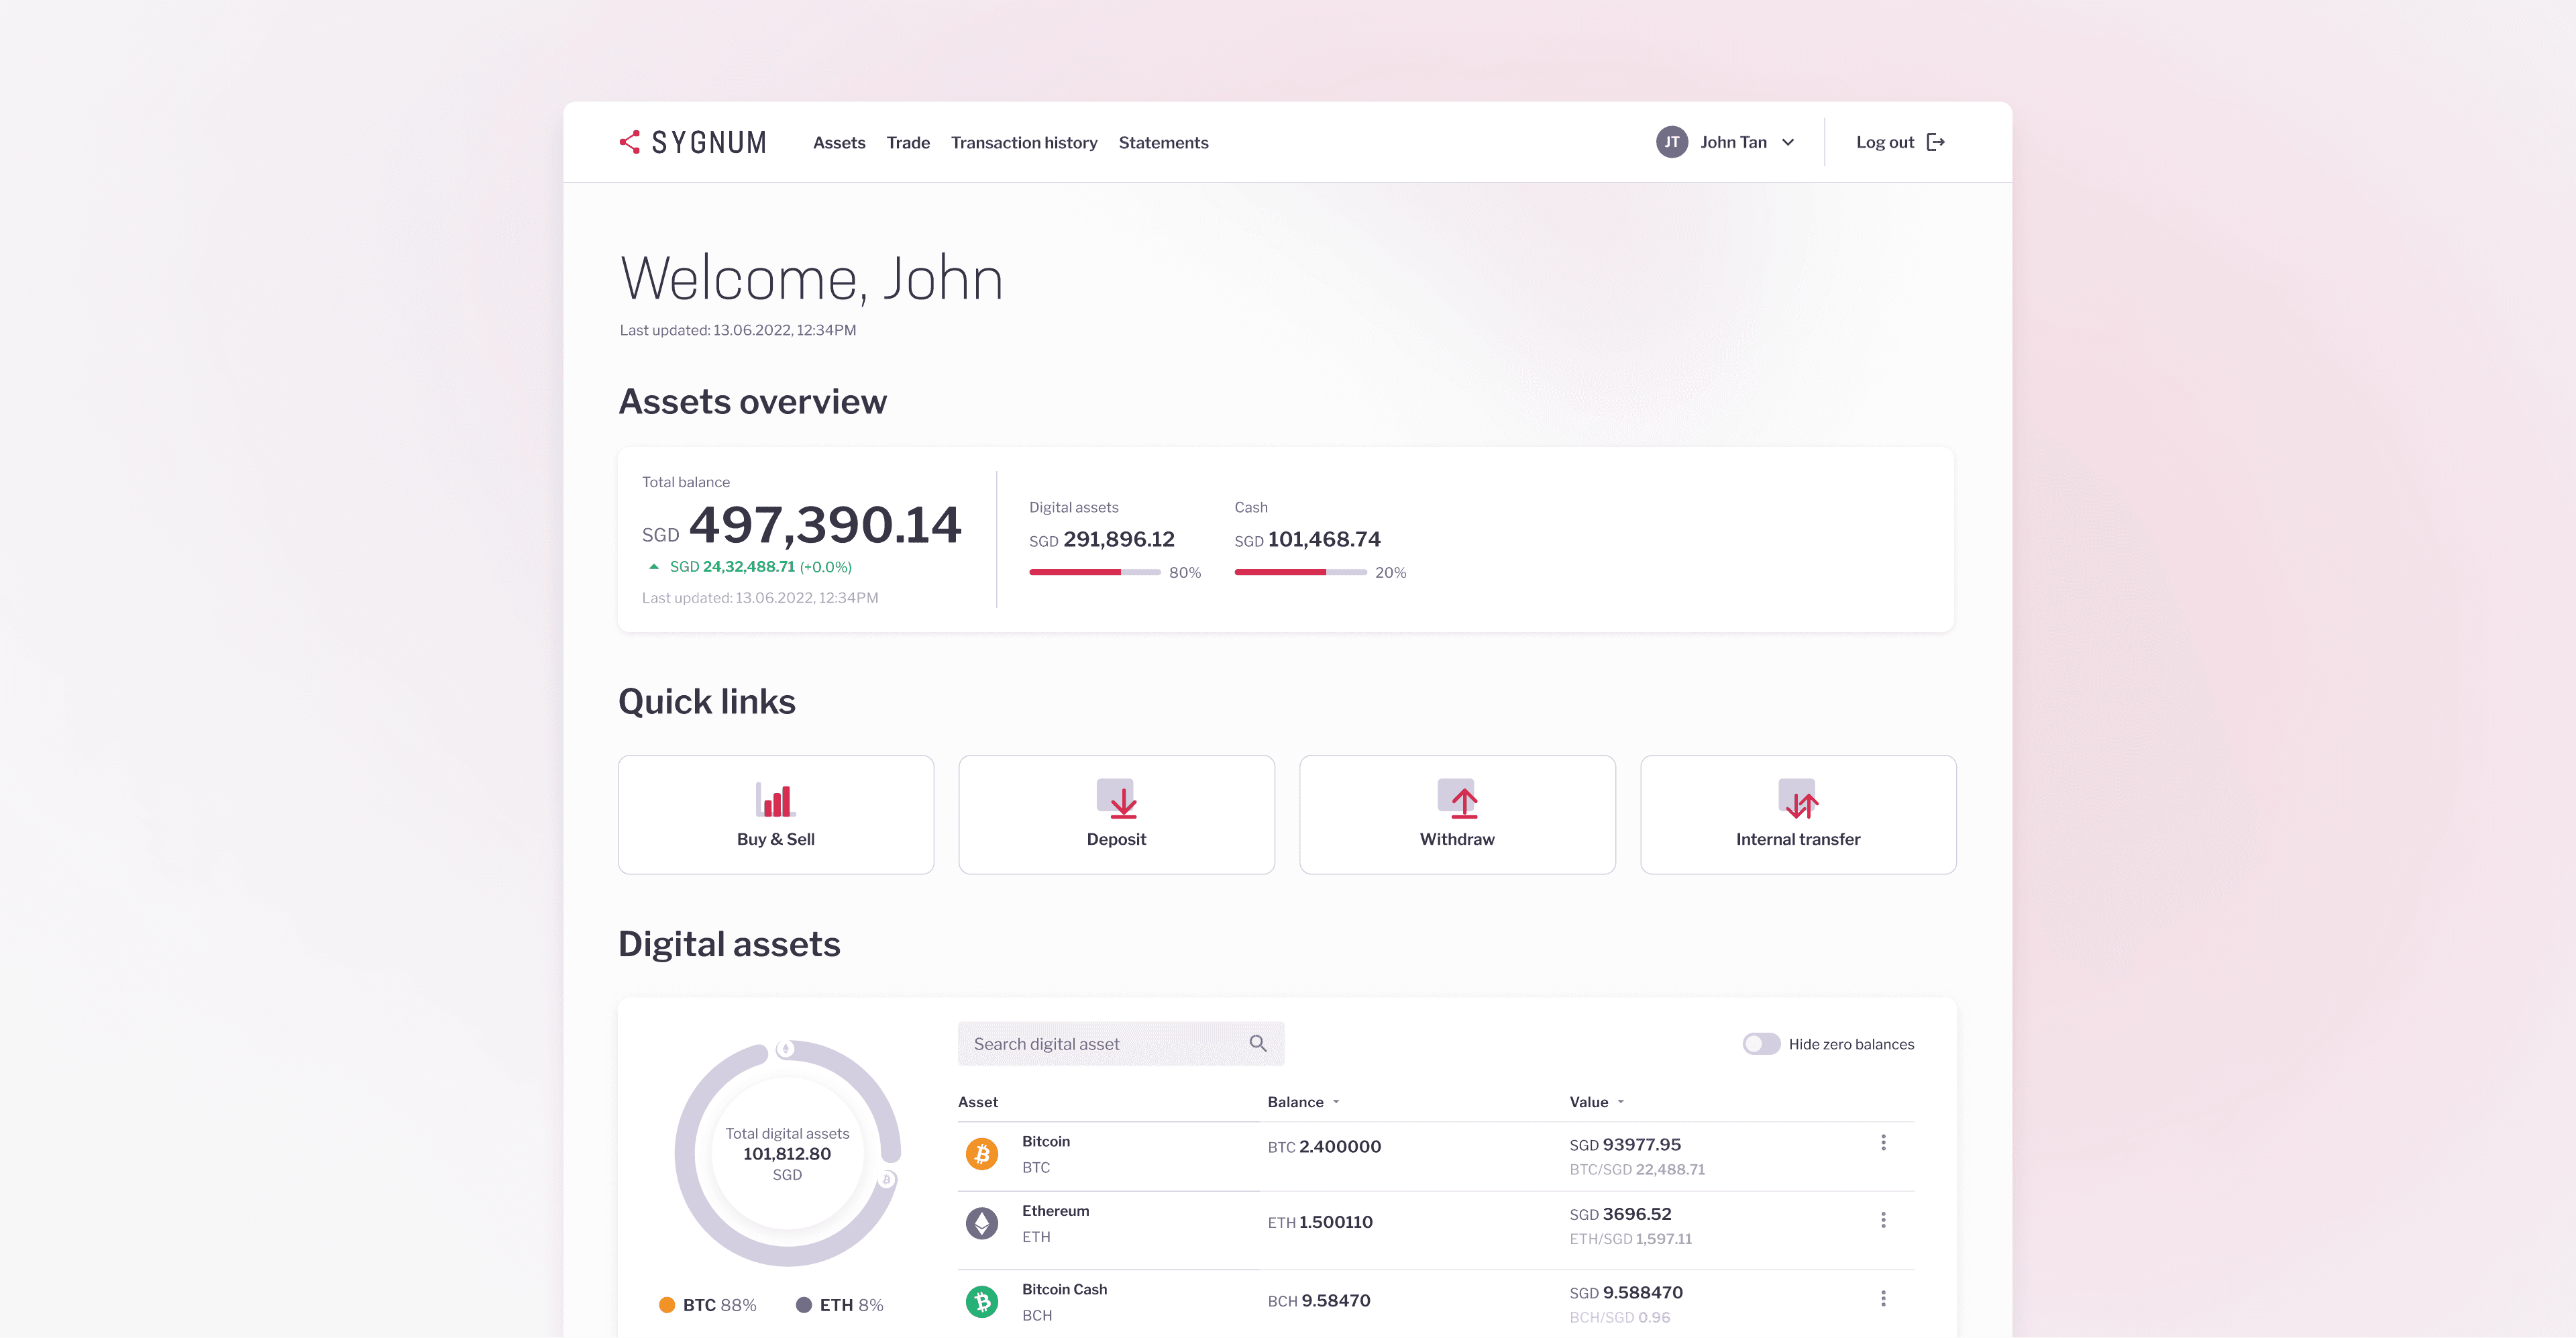Open the Assets nav item
The width and height of the screenshot is (2576, 1338).
pos(839,143)
